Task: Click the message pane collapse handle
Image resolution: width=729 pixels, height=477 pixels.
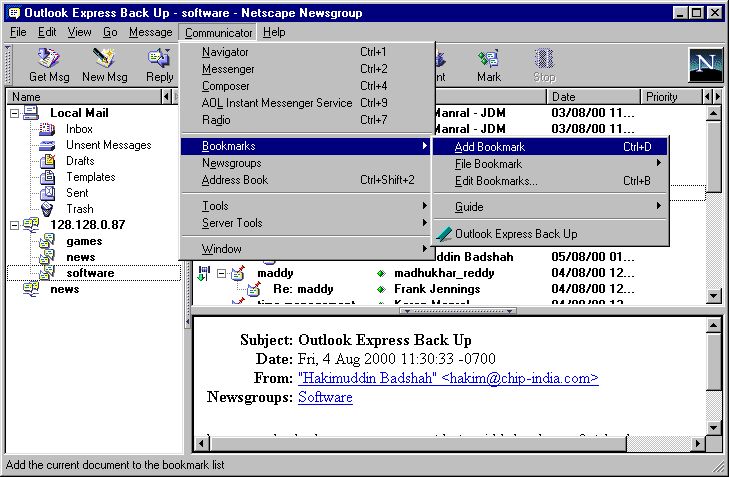Action: pos(458,311)
